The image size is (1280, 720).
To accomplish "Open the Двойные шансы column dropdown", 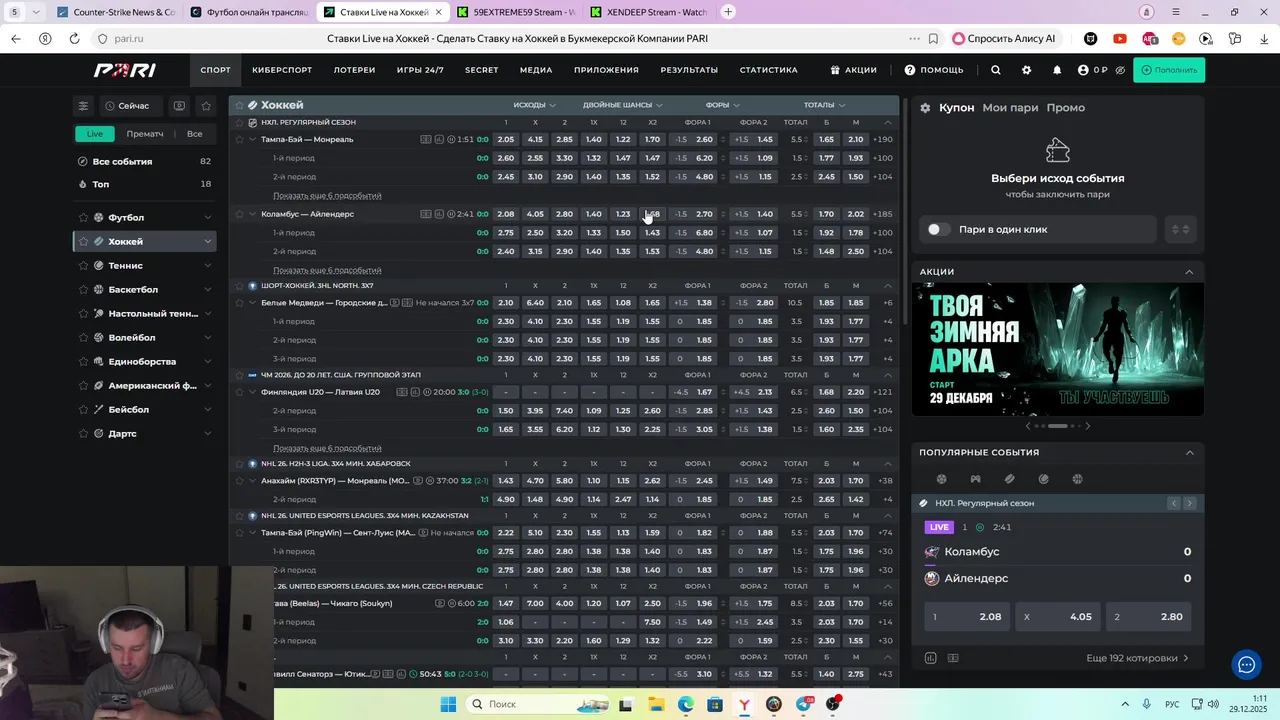I will pos(622,105).
